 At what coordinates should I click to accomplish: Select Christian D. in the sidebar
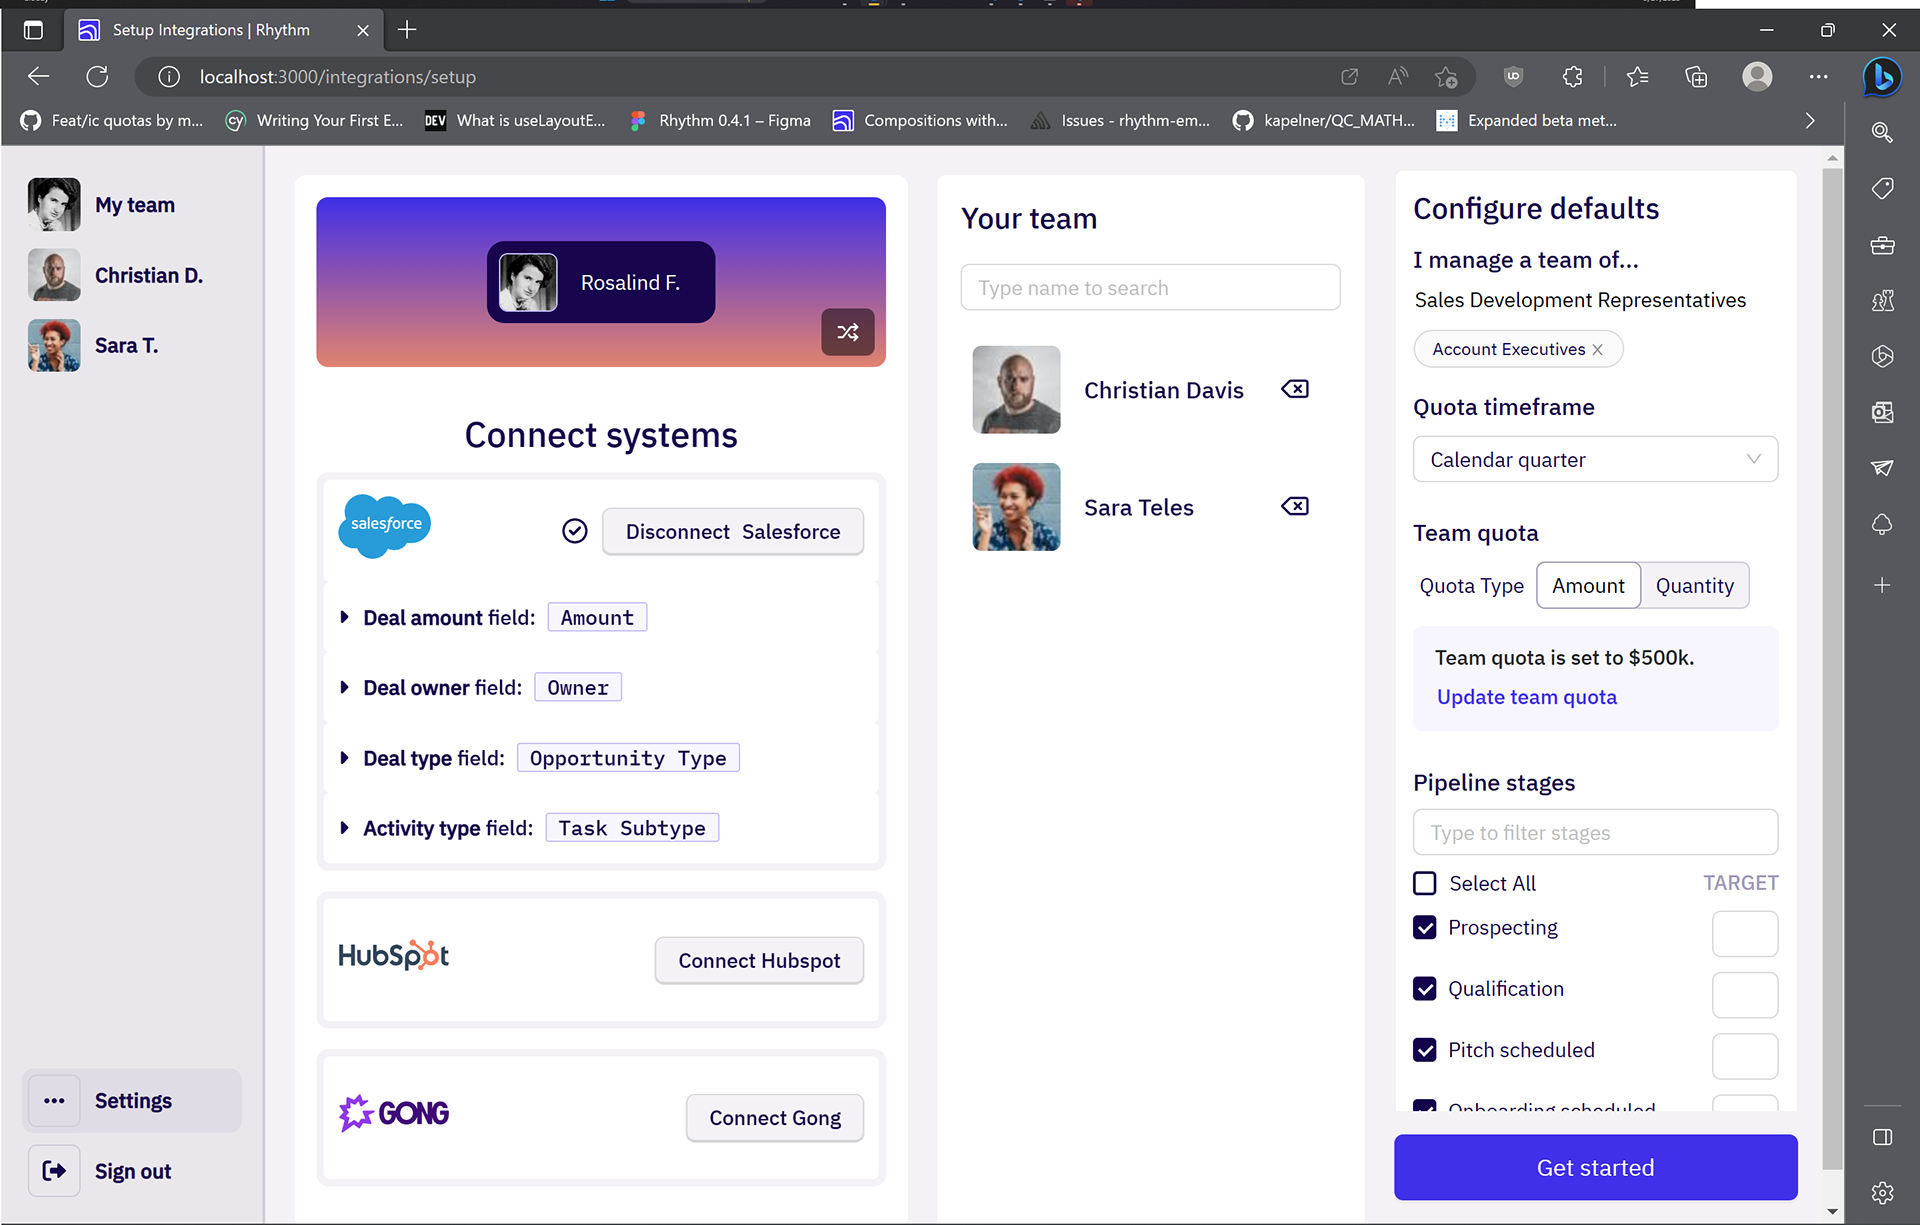(148, 275)
